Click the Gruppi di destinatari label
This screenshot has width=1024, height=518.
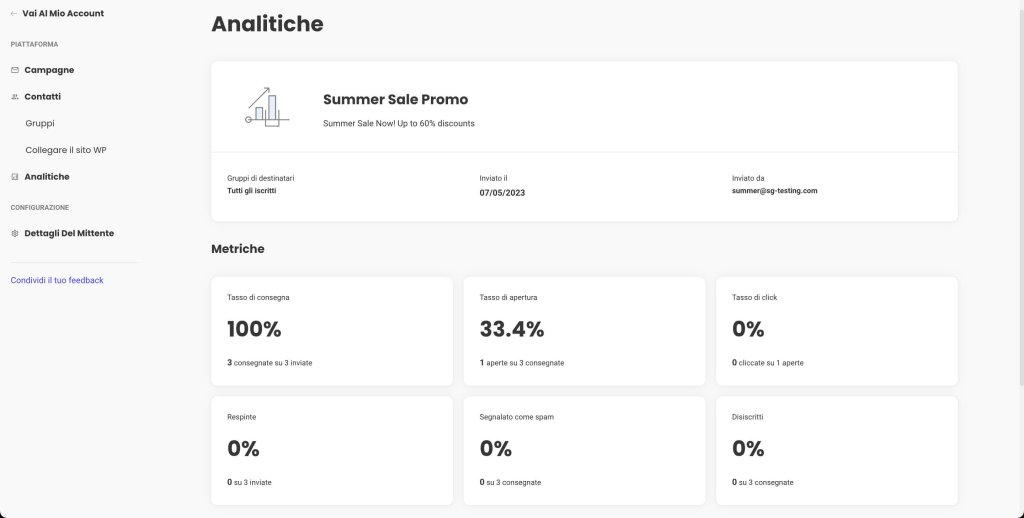pos(261,178)
